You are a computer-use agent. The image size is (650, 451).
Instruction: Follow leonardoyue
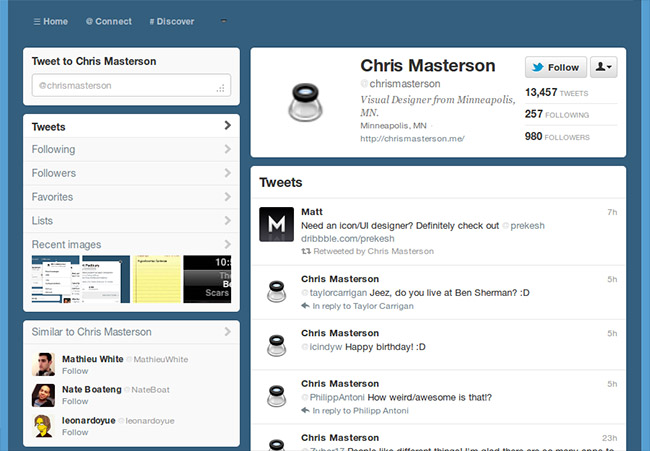(x=75, y=432)
